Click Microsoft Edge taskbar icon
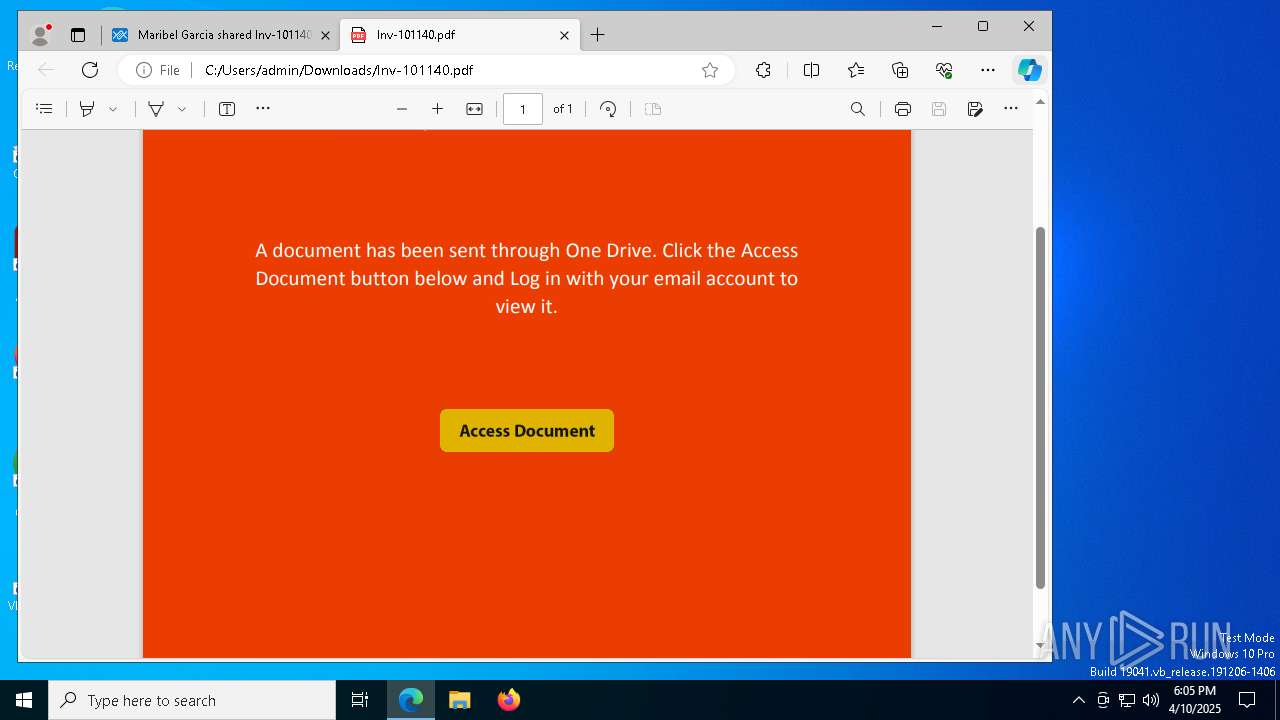 pos(411,700)
